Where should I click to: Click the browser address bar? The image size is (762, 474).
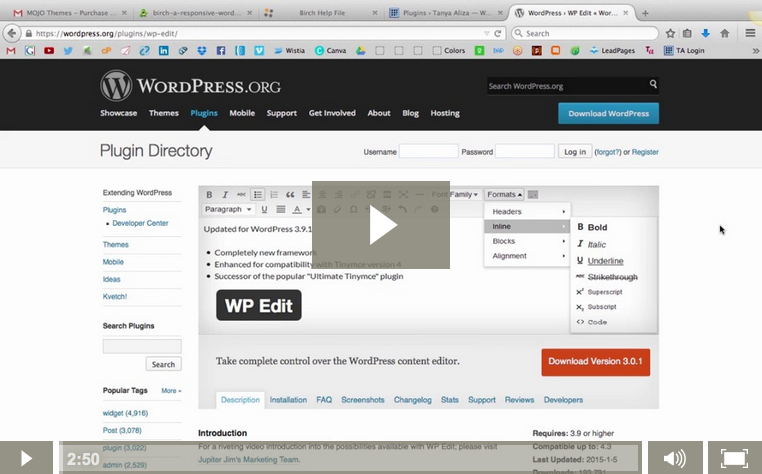coord(256,34)
